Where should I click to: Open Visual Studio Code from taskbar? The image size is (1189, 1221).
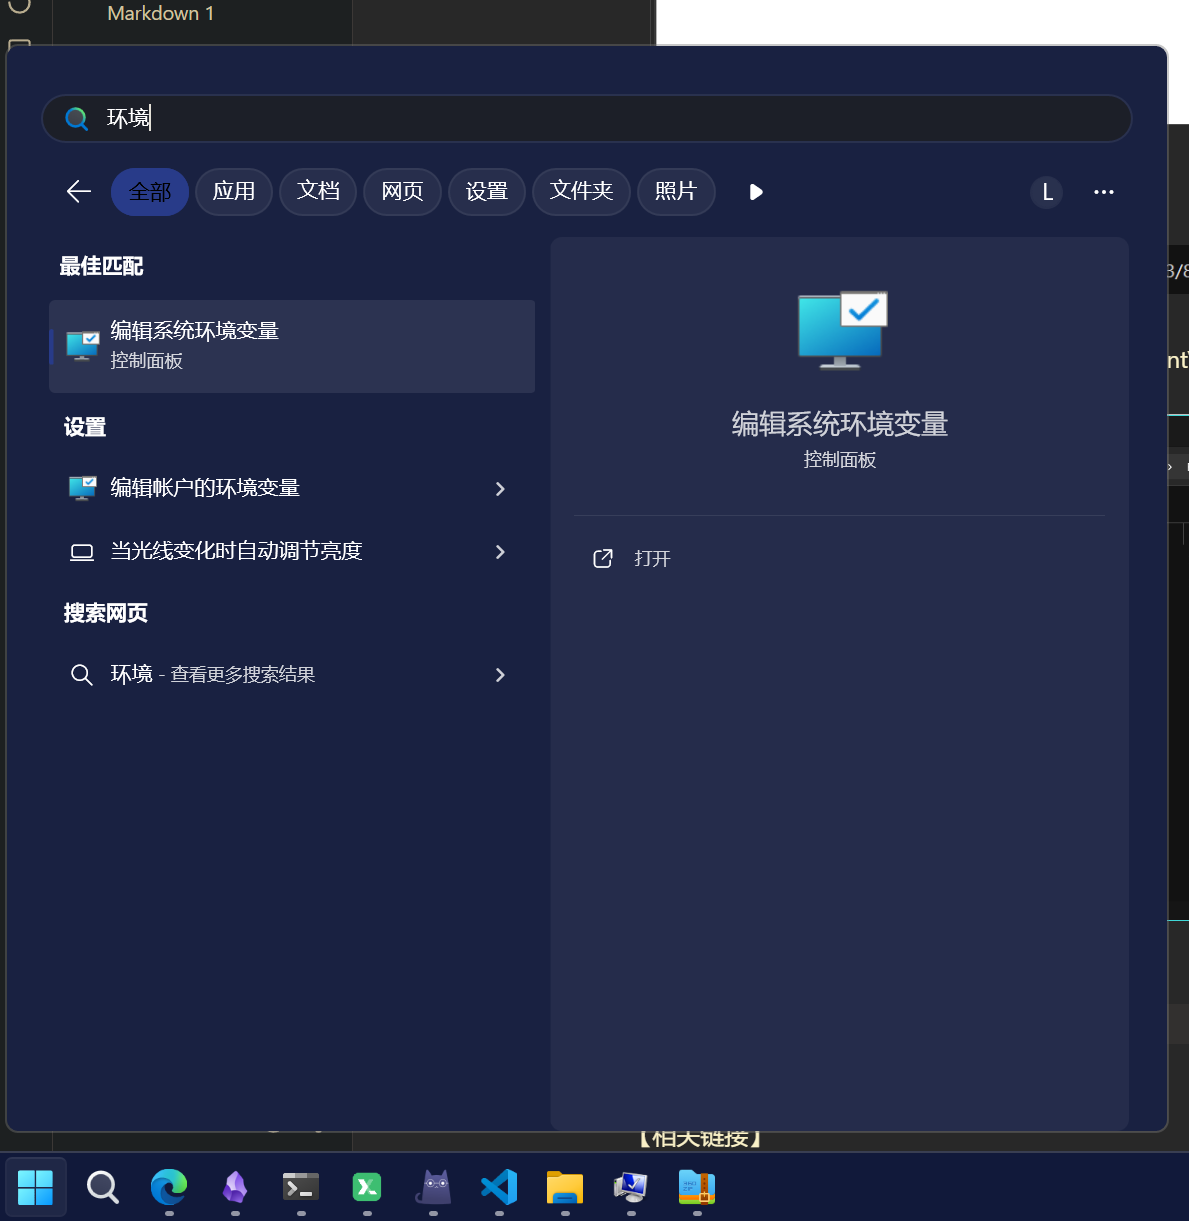(x=499, y=1187)
